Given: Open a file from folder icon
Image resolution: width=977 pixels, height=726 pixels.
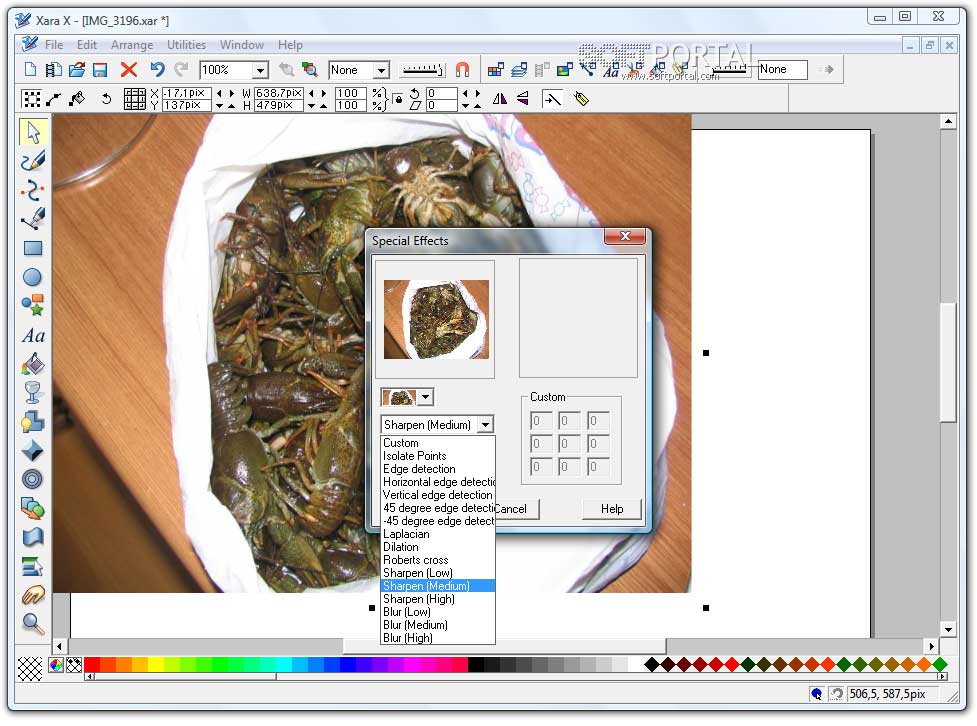Looking at the screenshot, I should tap(77, 69).
